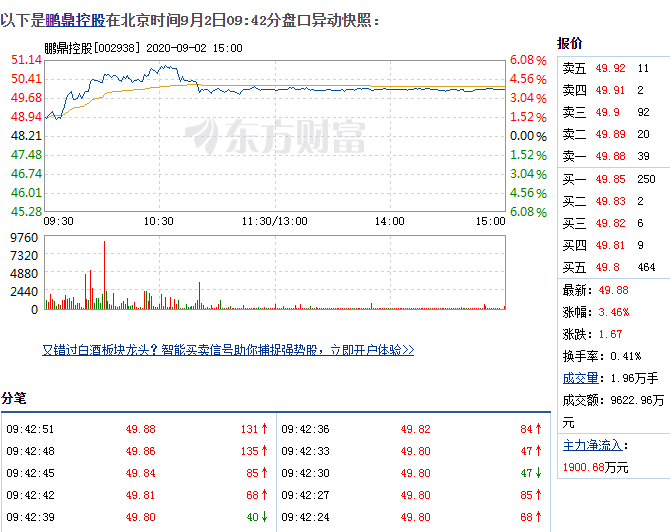Click the 40 volume with down arrow

[x=257, y=517]
